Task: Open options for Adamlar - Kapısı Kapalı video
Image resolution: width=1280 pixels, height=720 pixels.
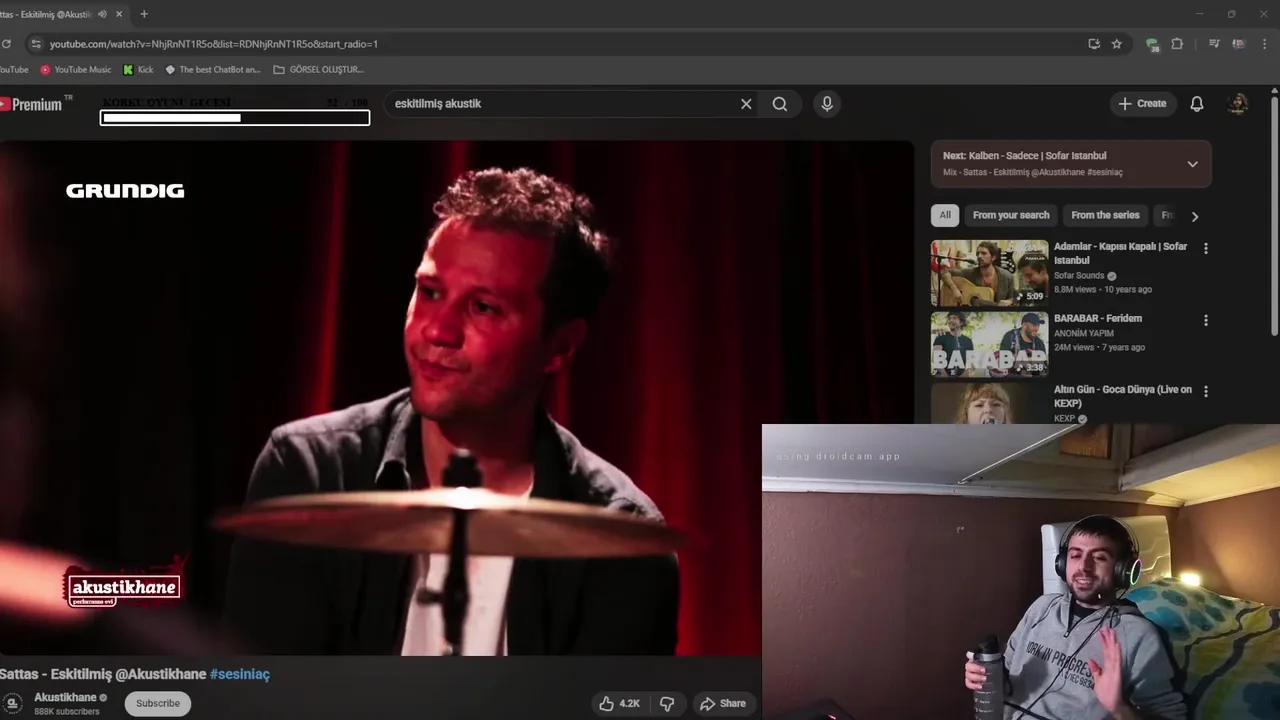Action: point(1205,248)
